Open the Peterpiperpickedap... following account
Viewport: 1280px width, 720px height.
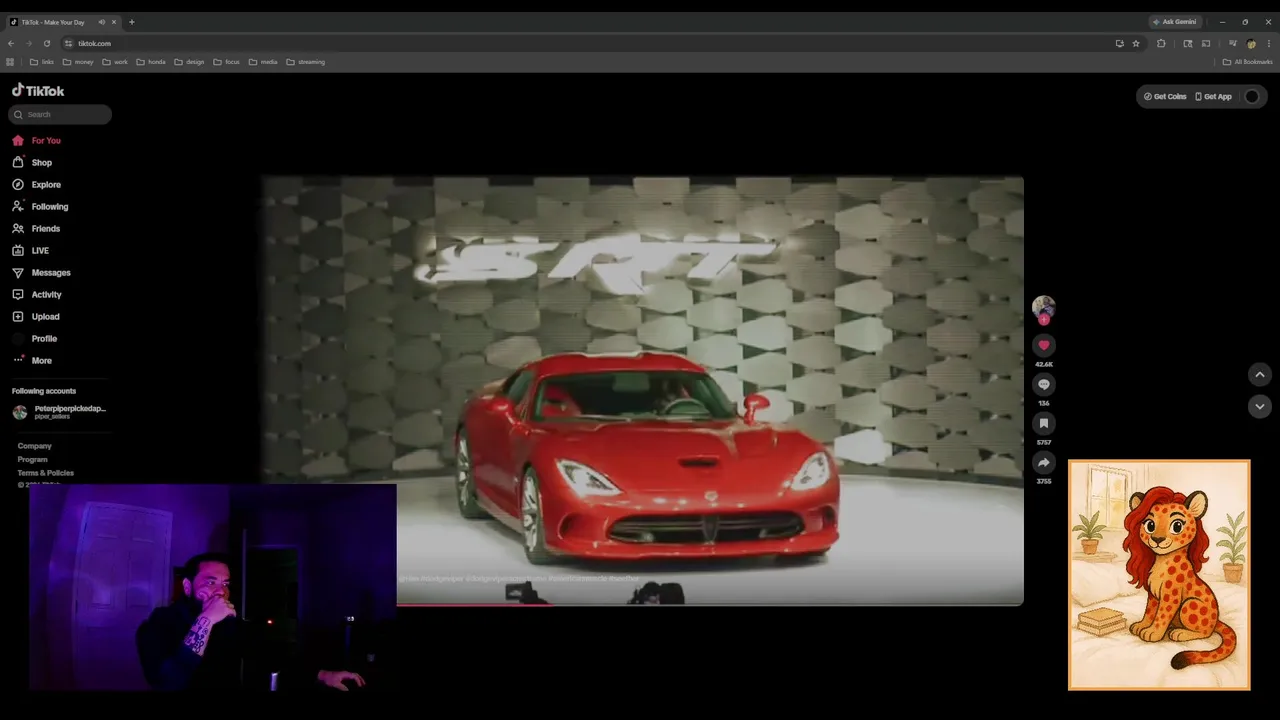coord(60,411)
